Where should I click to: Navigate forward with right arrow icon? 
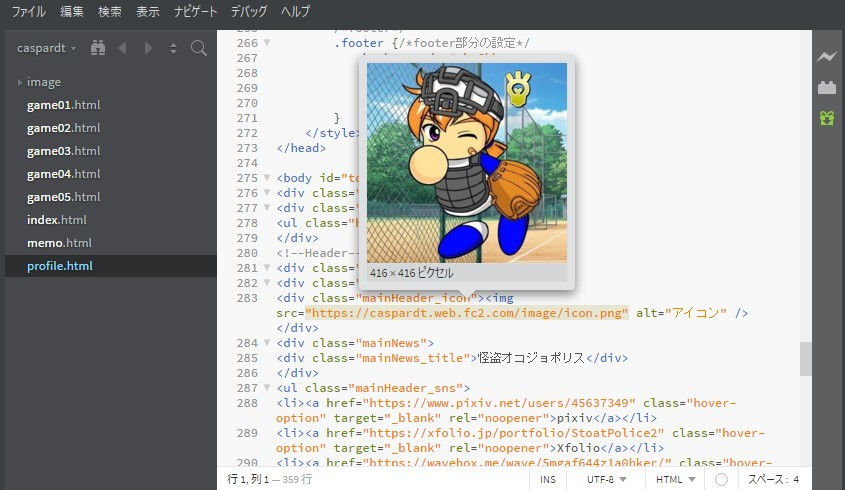(148, 48)
